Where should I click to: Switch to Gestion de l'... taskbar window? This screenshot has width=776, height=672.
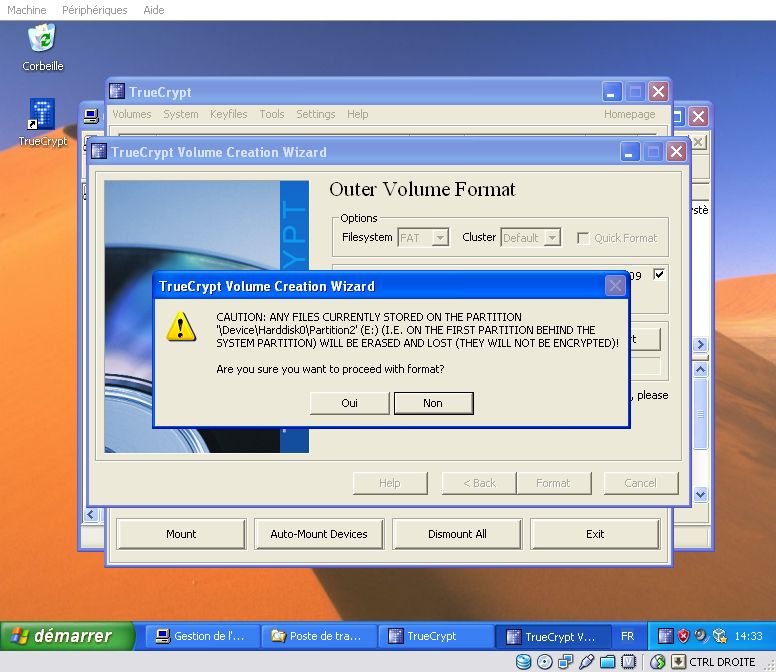click(x=202, y=636)
